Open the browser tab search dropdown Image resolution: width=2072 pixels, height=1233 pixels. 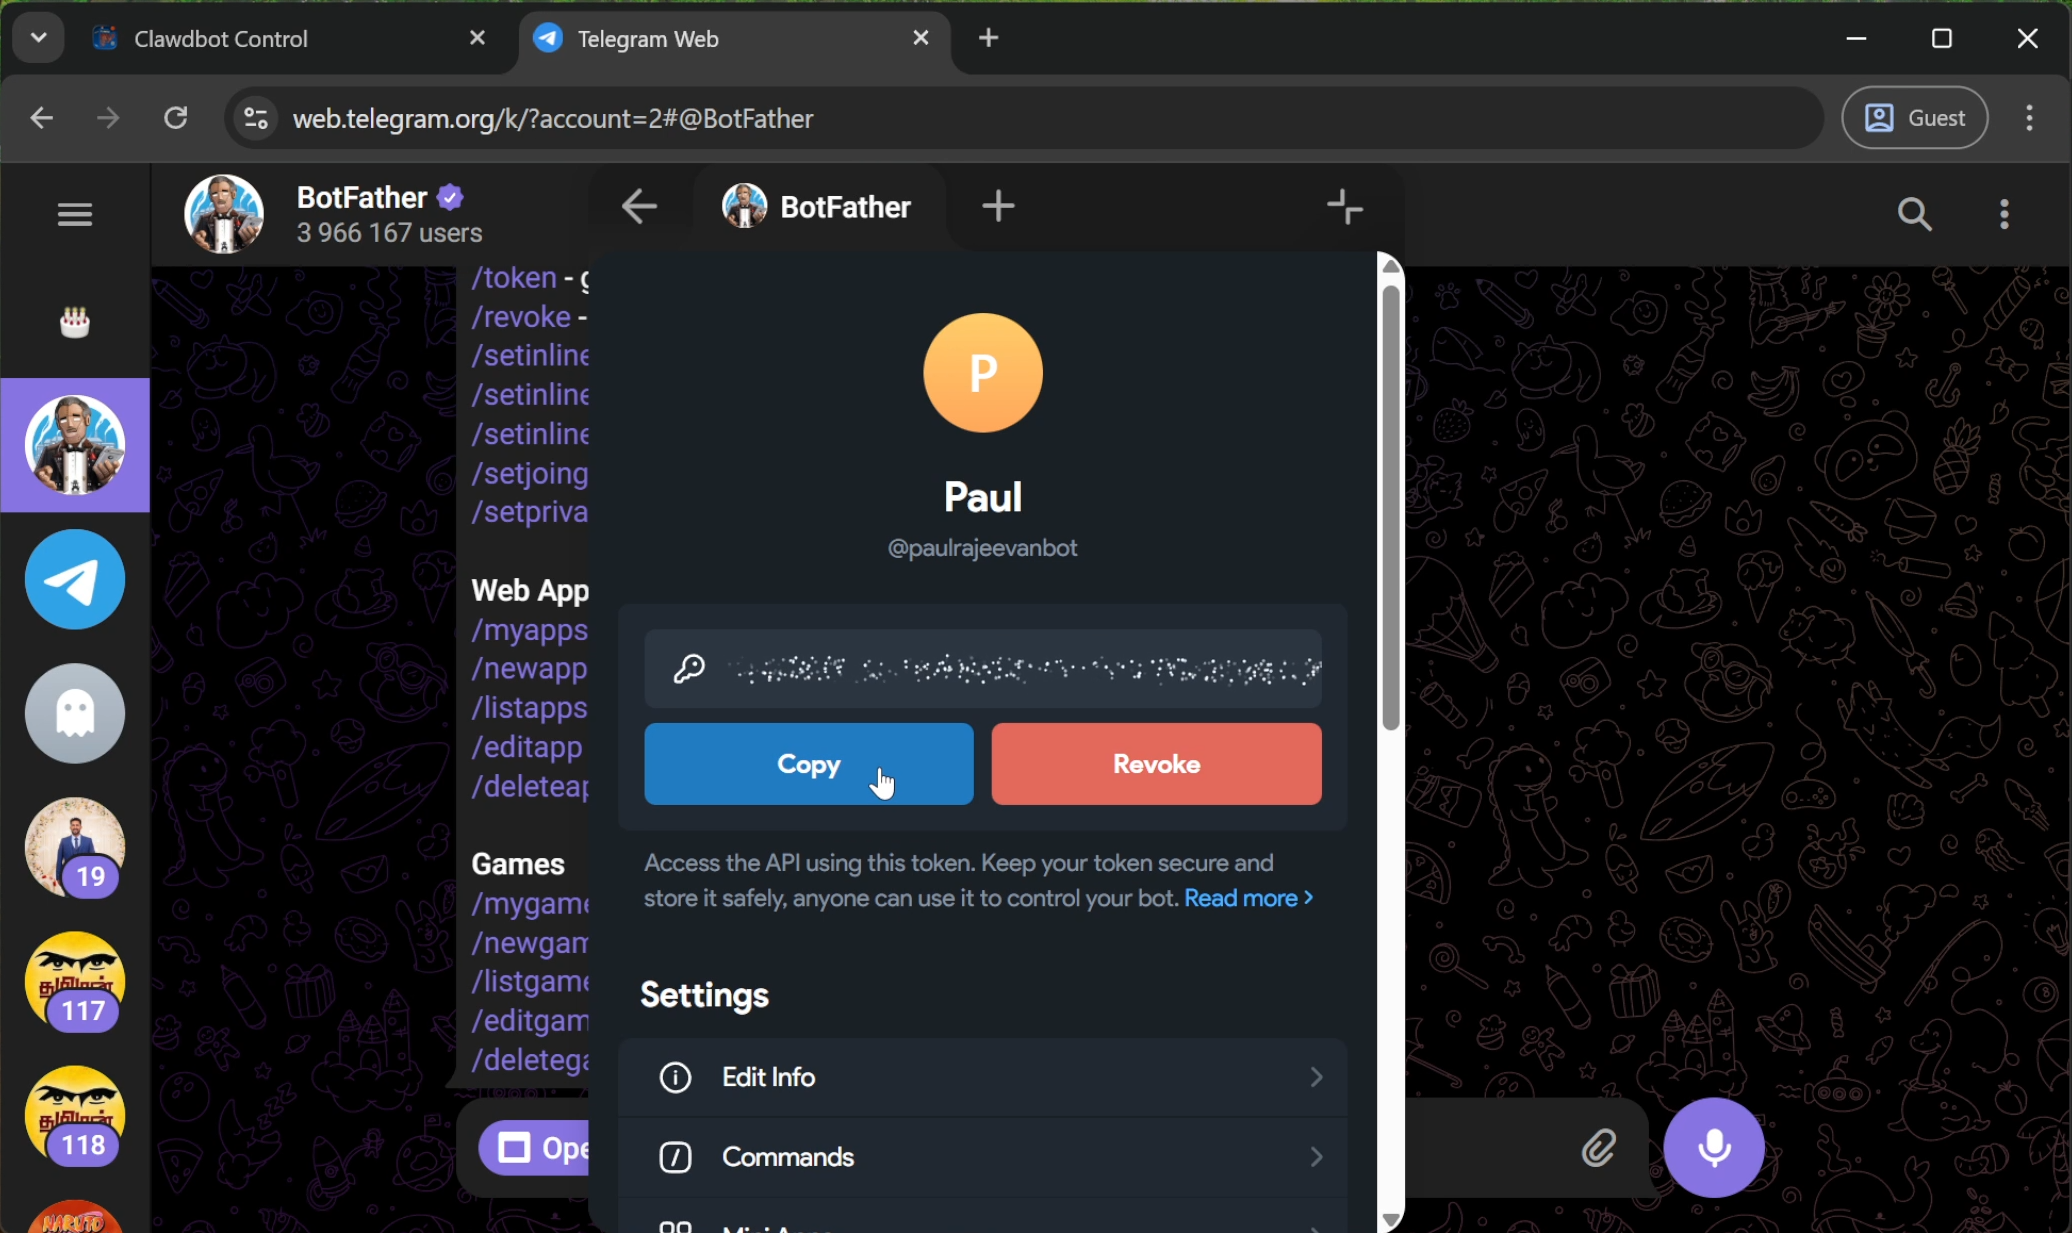37,38
